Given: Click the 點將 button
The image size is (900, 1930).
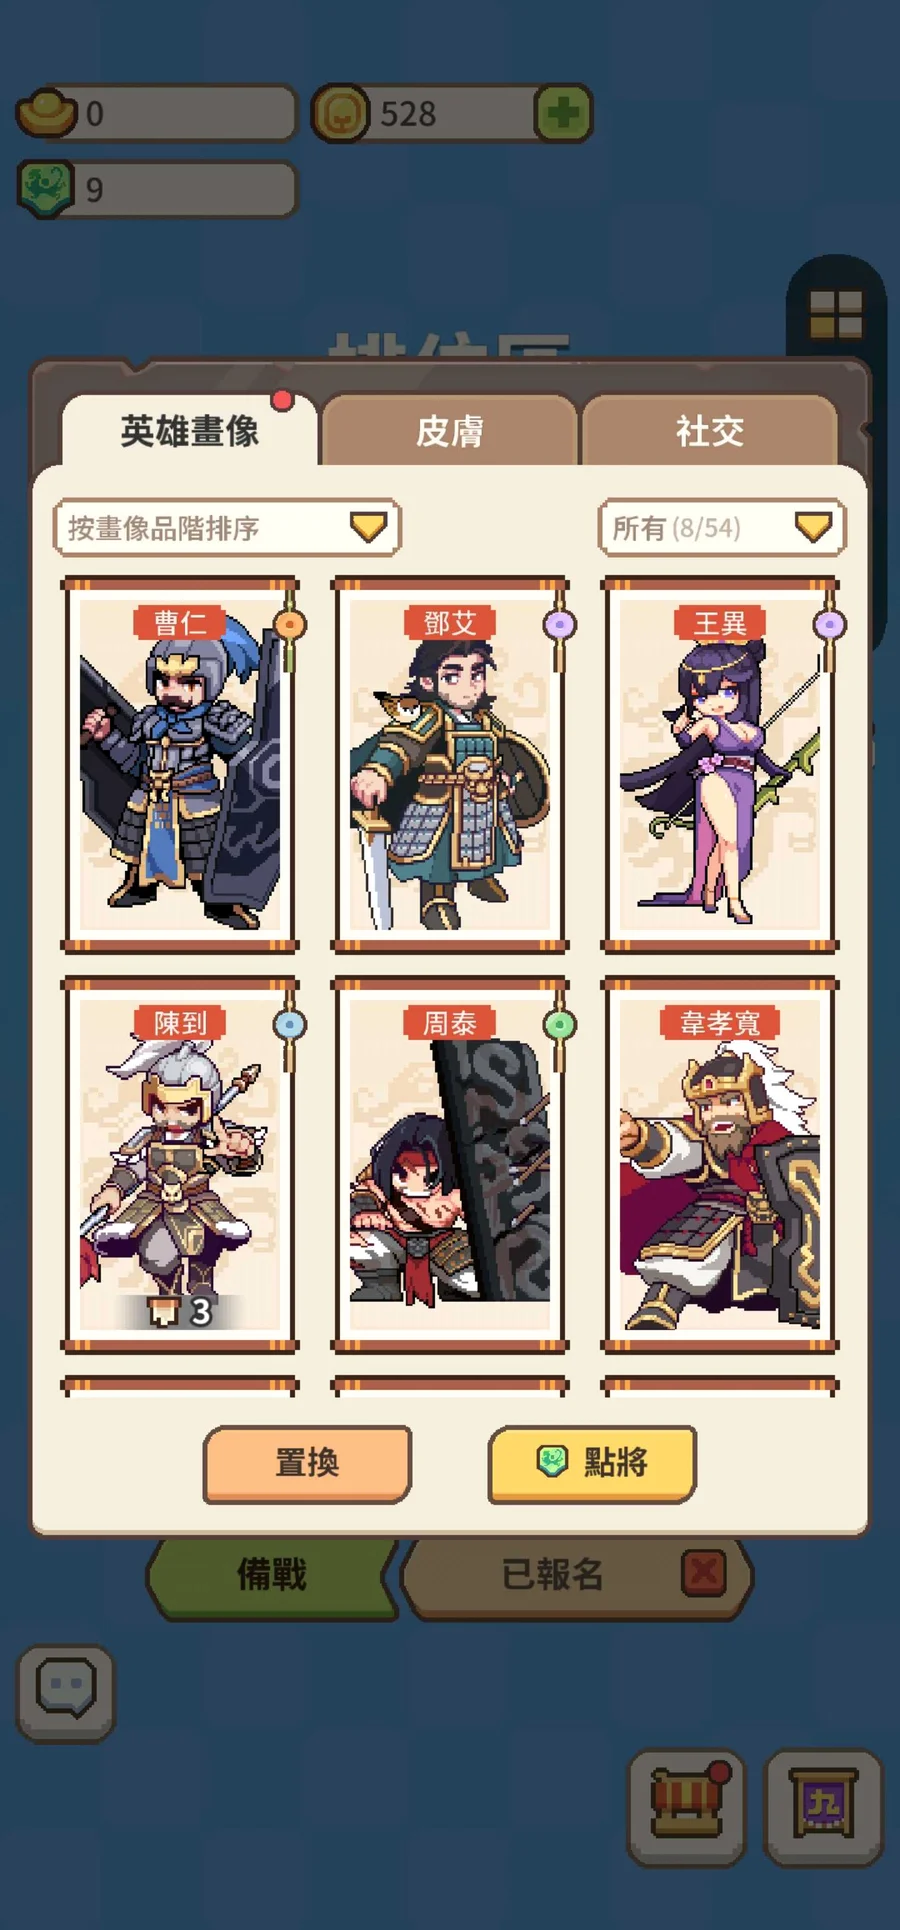Looking at the screenshot, I should click(592, 1463).
